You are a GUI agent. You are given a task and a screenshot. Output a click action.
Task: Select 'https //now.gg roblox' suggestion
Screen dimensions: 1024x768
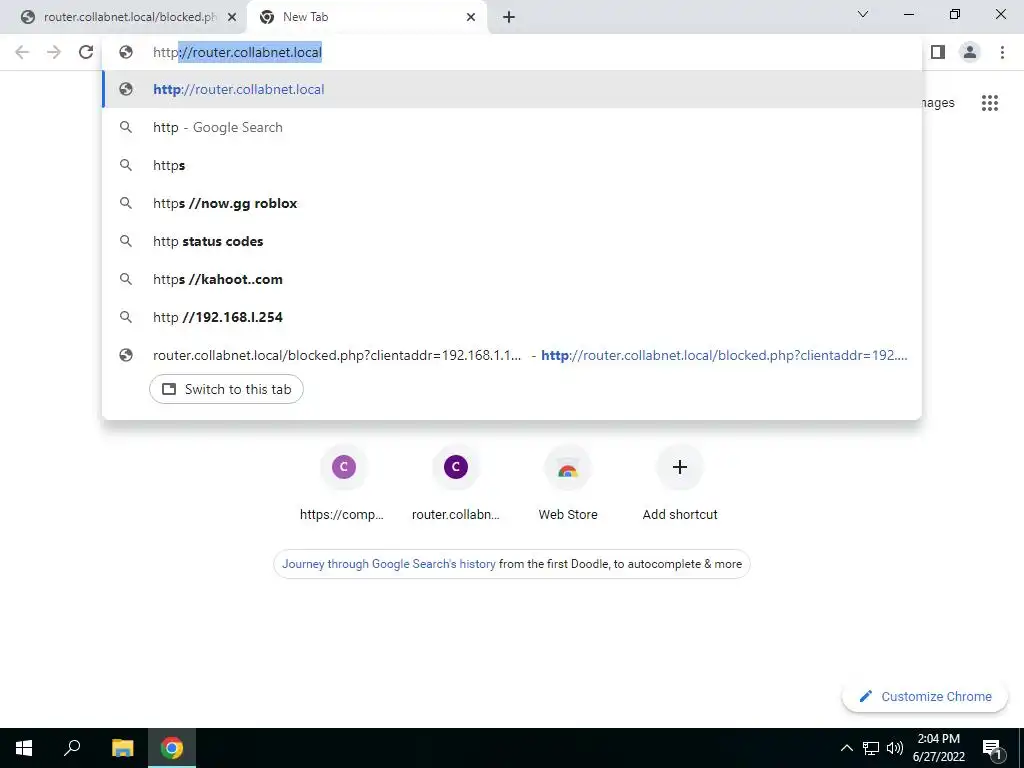coord(512,203)
